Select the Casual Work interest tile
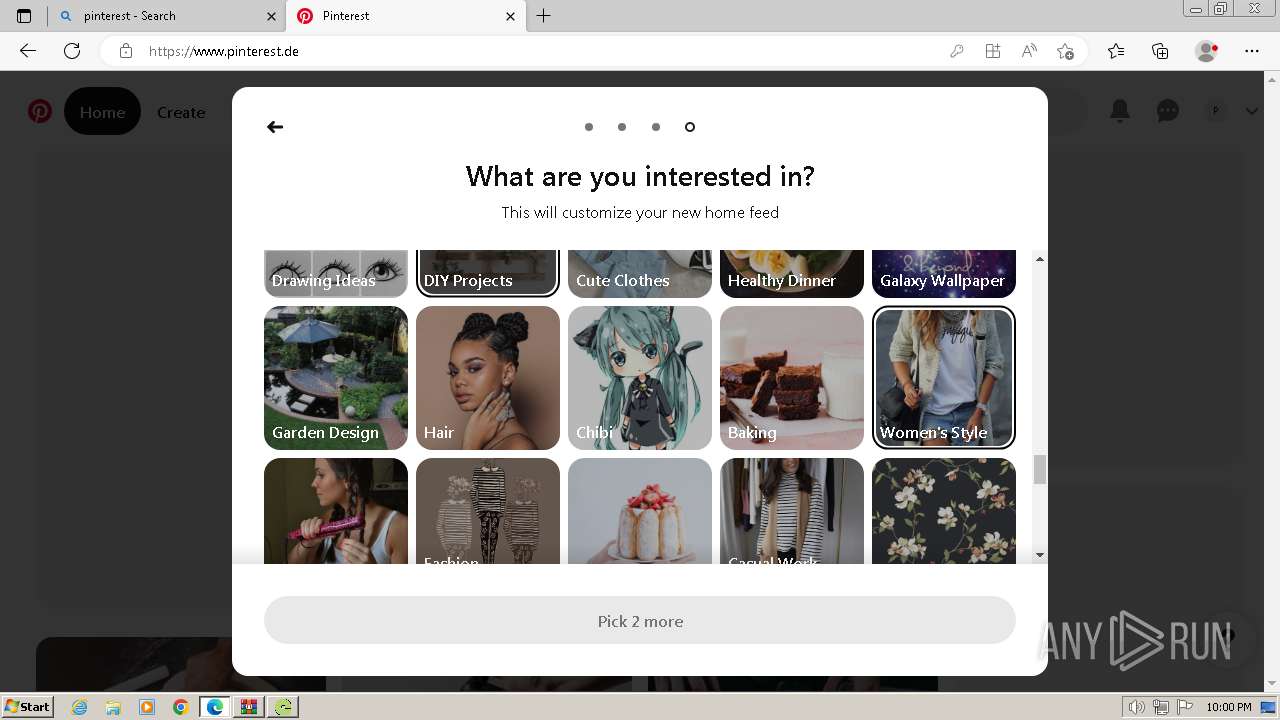 point(792,511)
